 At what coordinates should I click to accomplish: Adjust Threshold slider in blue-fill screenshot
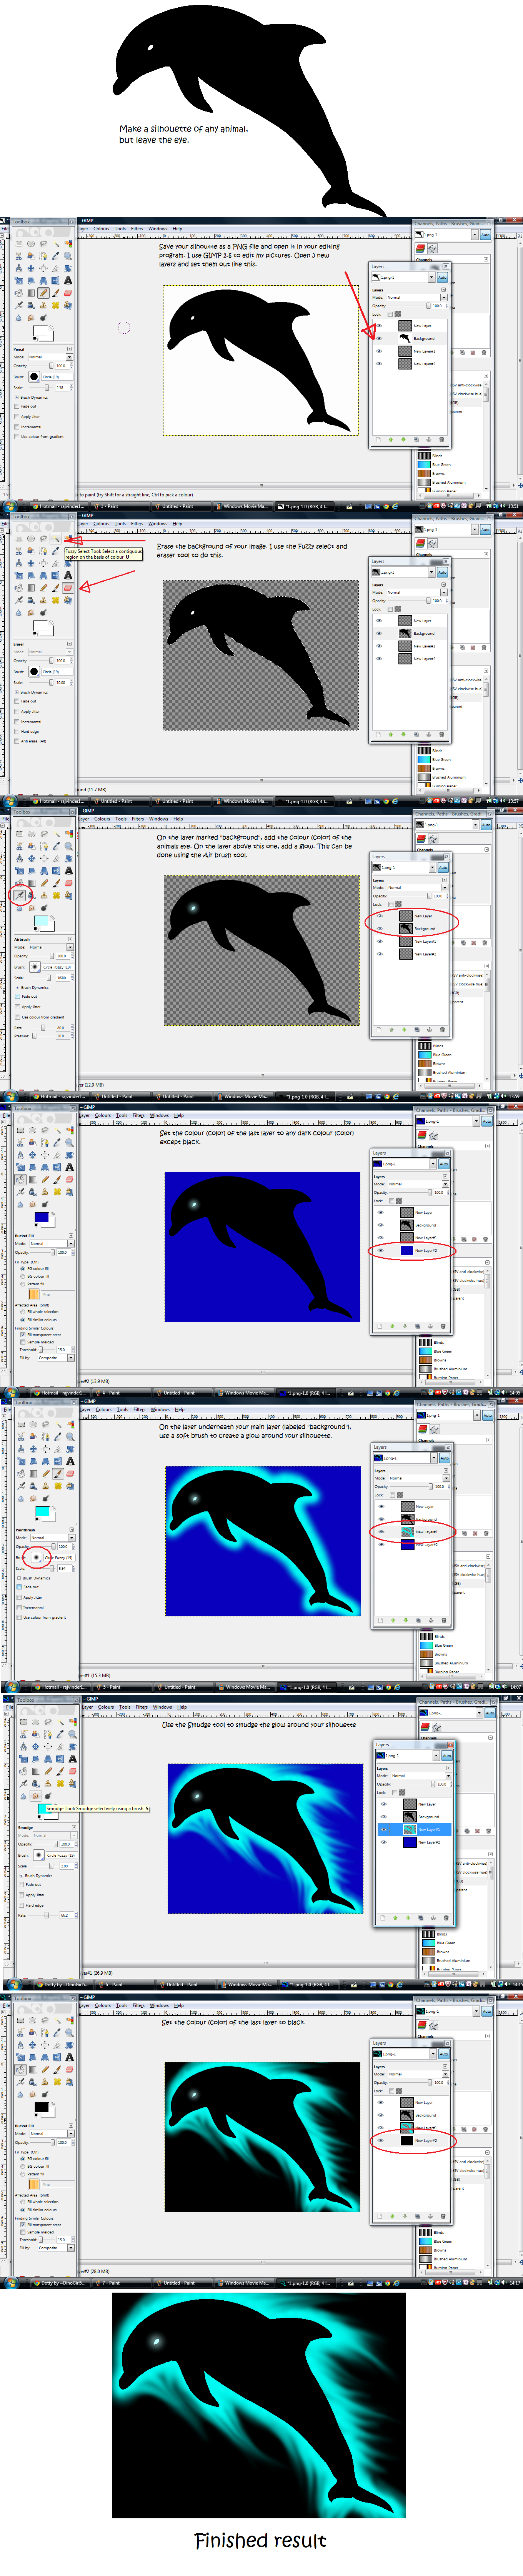[46, 1350]
